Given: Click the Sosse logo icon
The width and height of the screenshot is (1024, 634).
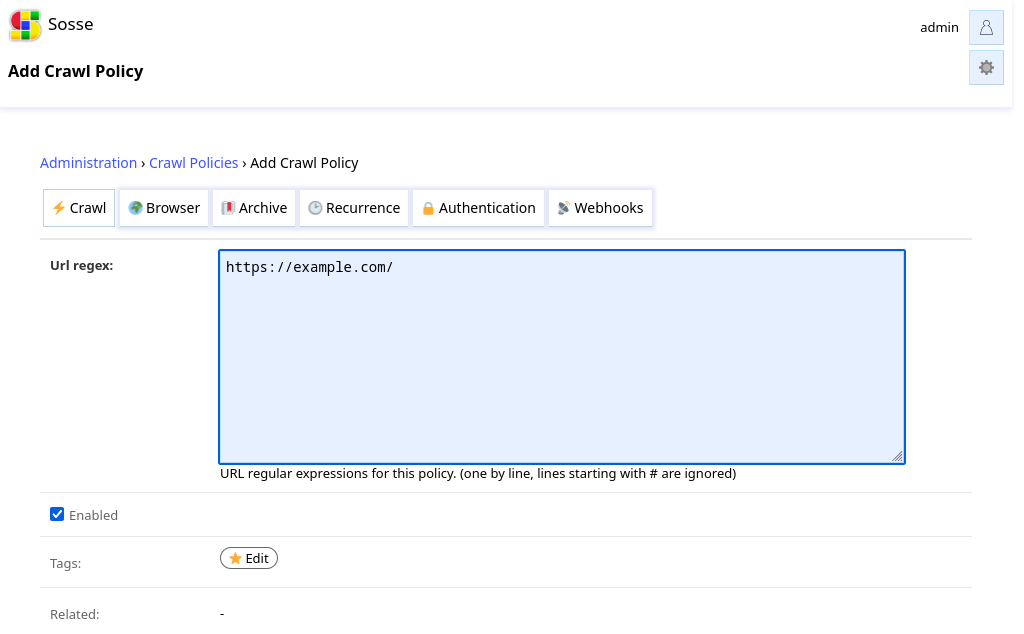Looking at the screenshot, I should 25,25.
